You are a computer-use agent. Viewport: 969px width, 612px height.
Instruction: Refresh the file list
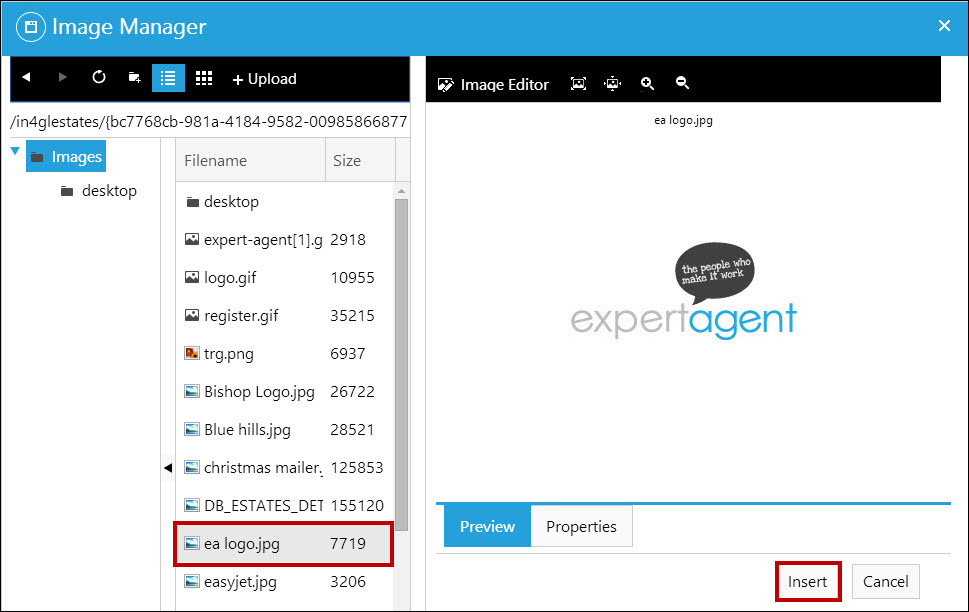[99, 77]
